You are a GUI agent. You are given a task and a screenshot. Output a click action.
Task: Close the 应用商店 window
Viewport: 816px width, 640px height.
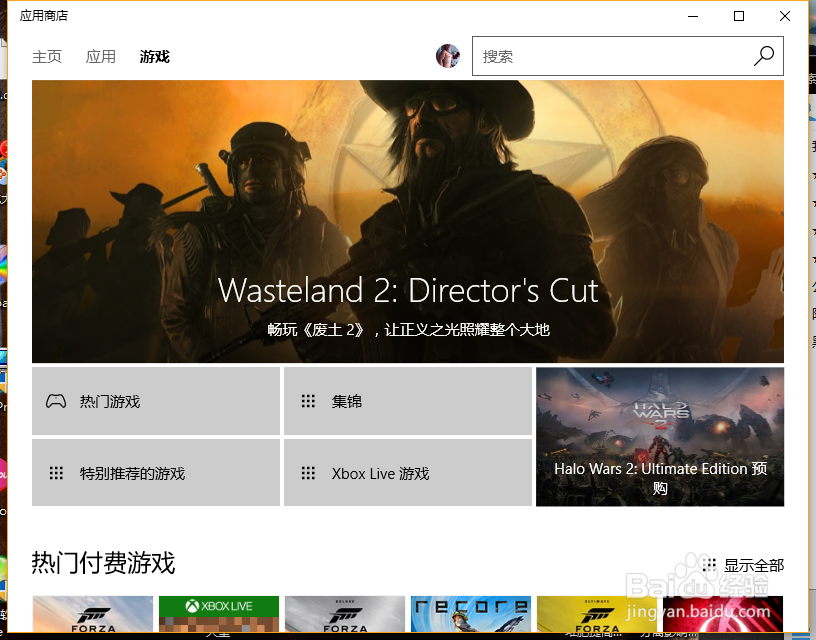point(785,16)
